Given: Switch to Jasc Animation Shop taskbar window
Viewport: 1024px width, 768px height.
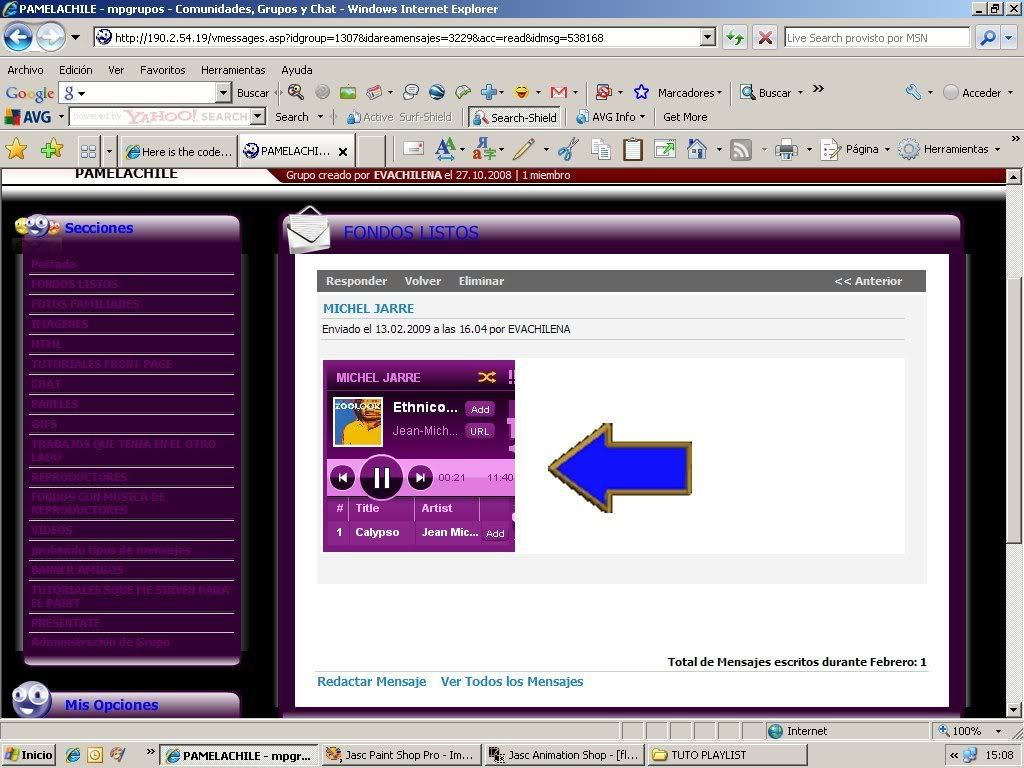Looking at the screenshot, I should tap(565, 755).
